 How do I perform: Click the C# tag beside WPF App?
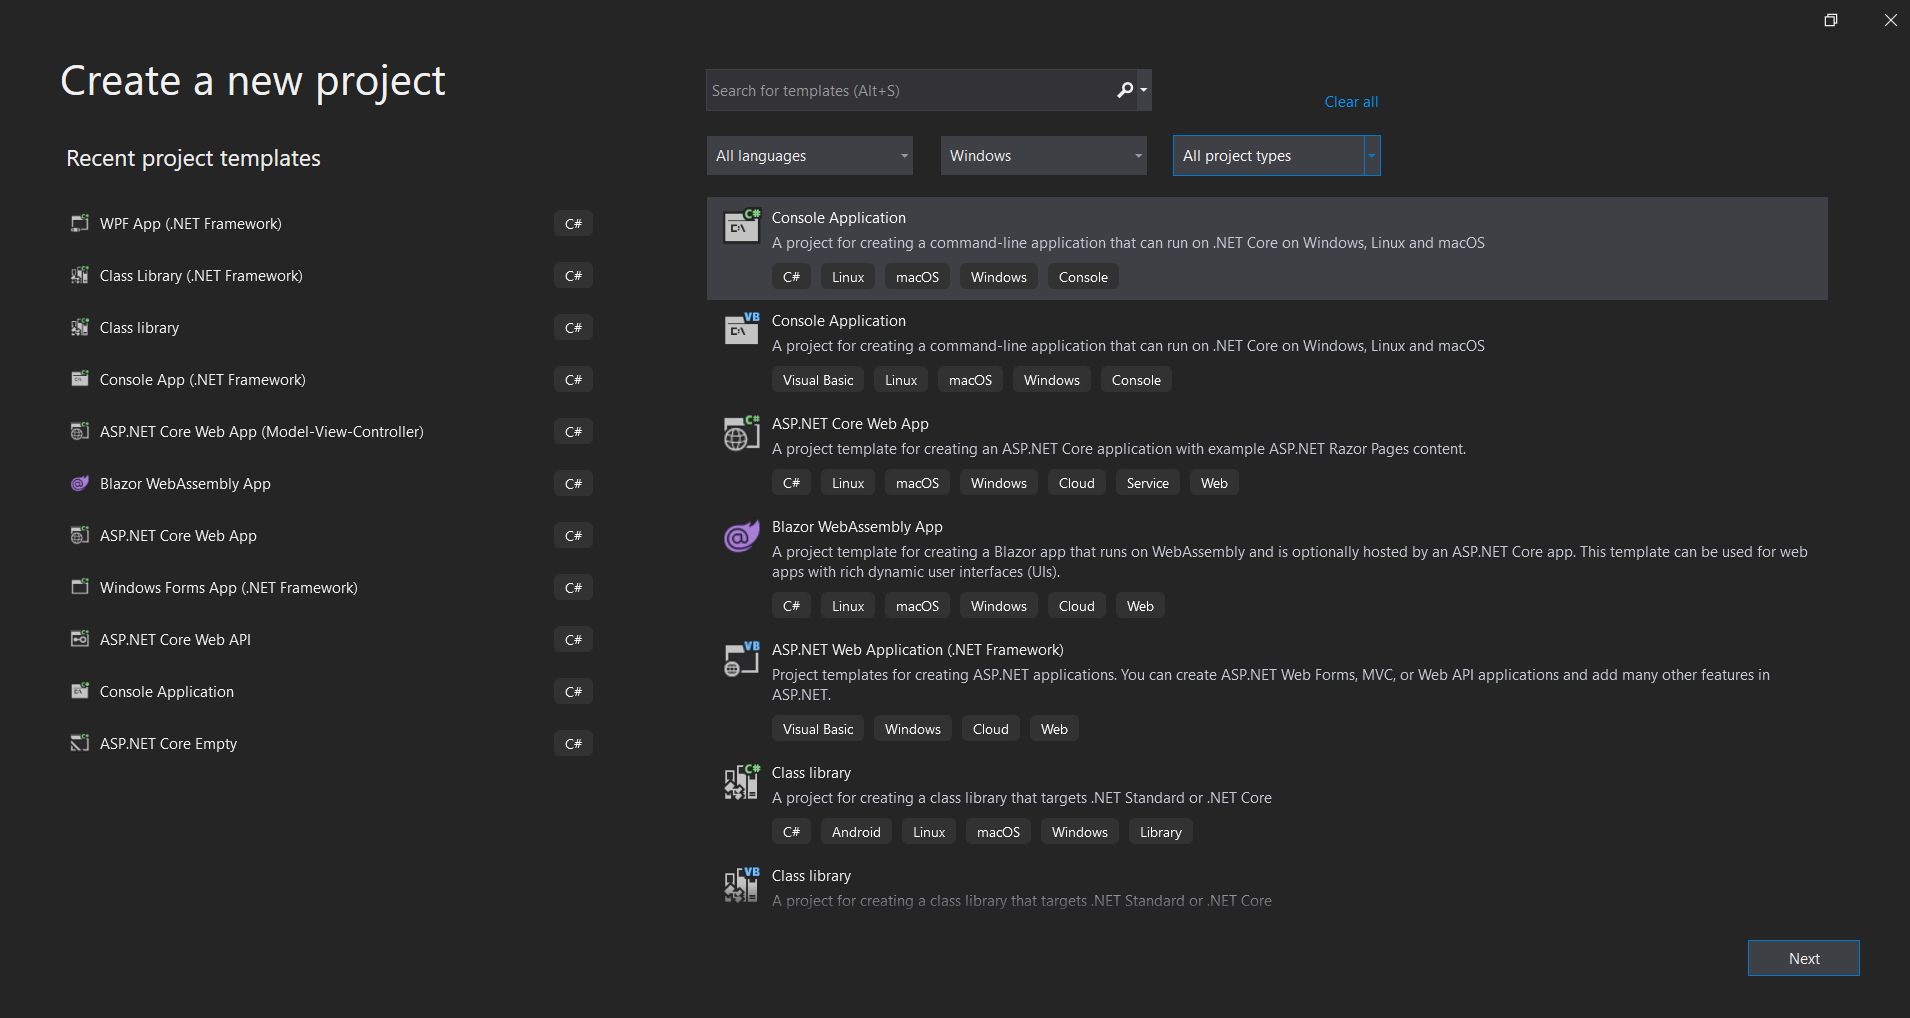(x=573, y=223)
